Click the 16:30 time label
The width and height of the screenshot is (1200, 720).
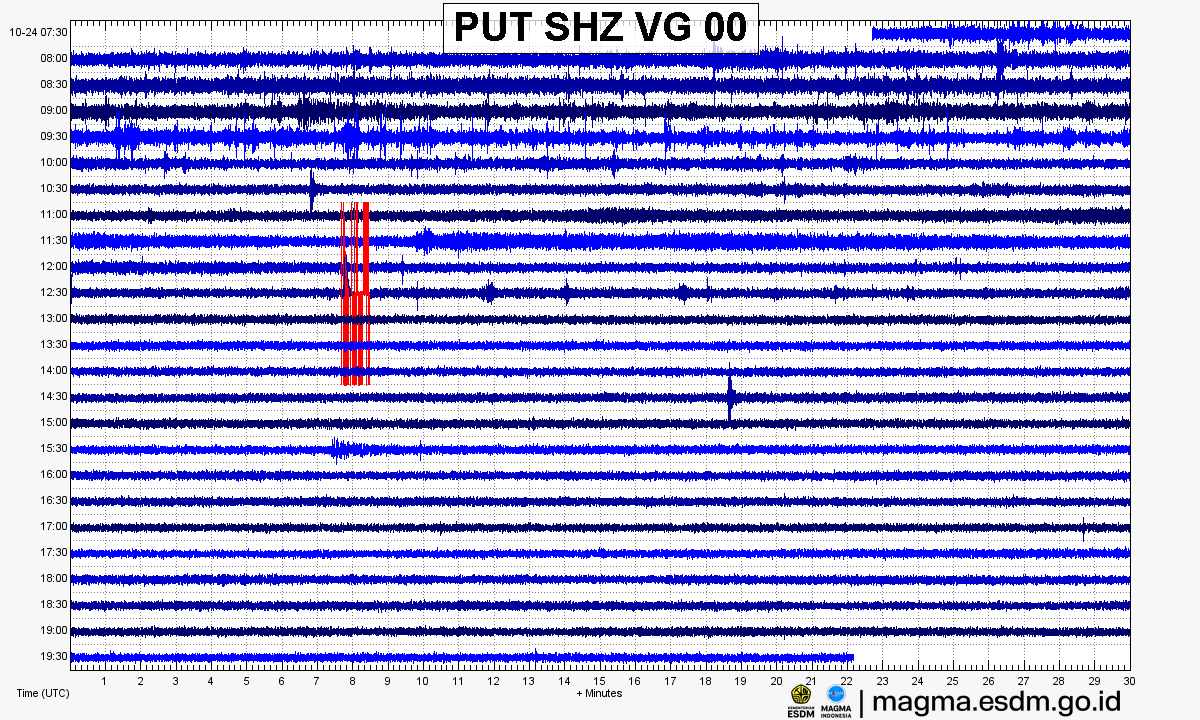click(54, 500)
